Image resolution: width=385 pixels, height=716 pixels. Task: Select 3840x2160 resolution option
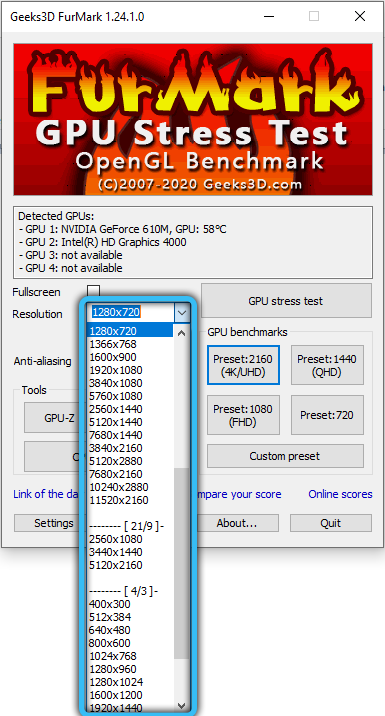click(130, 448)
